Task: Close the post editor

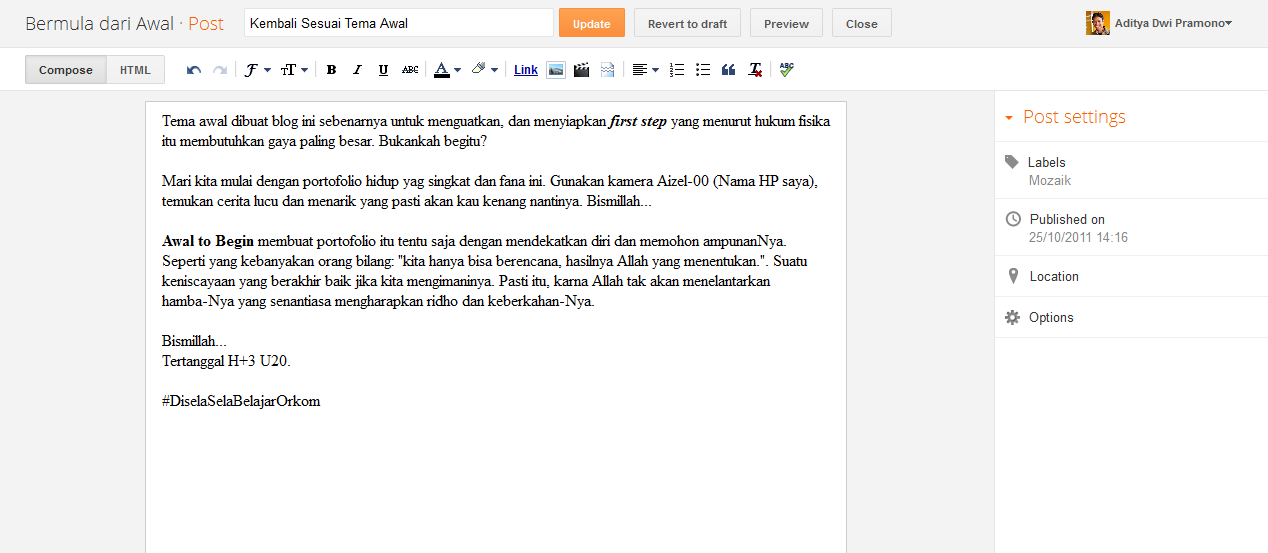Action: point(861,23)
